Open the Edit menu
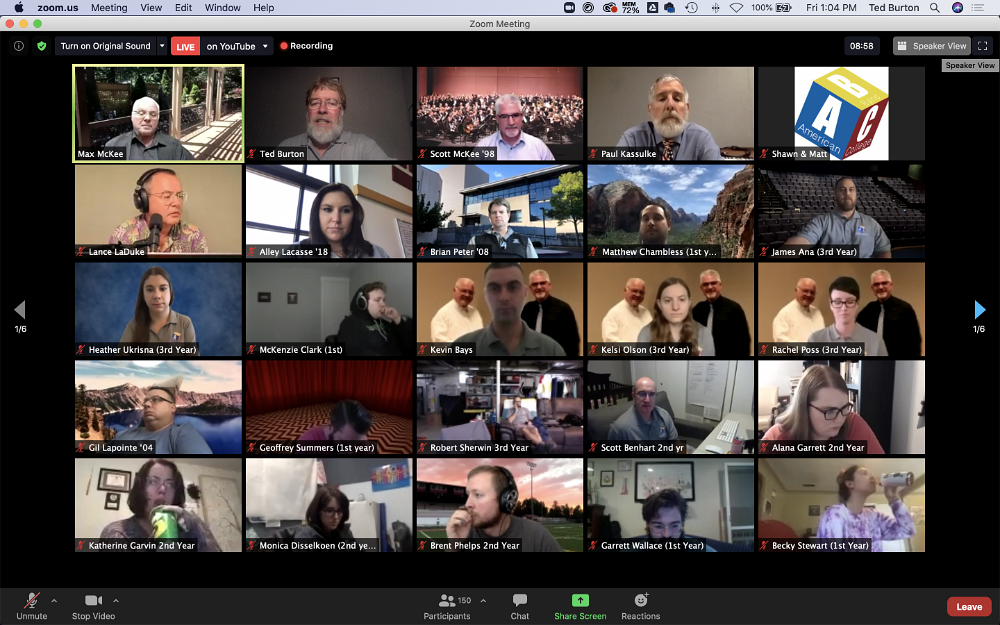This screenshot has height=625, width=1000. (184, 8)
